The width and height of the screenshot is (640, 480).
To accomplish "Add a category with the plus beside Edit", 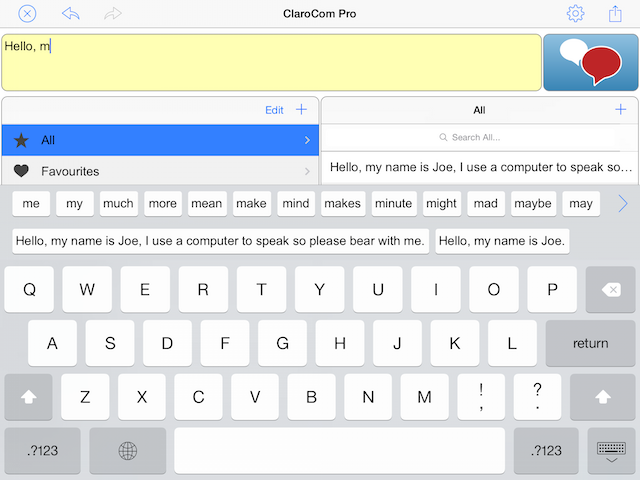I will tap(301, 109).
